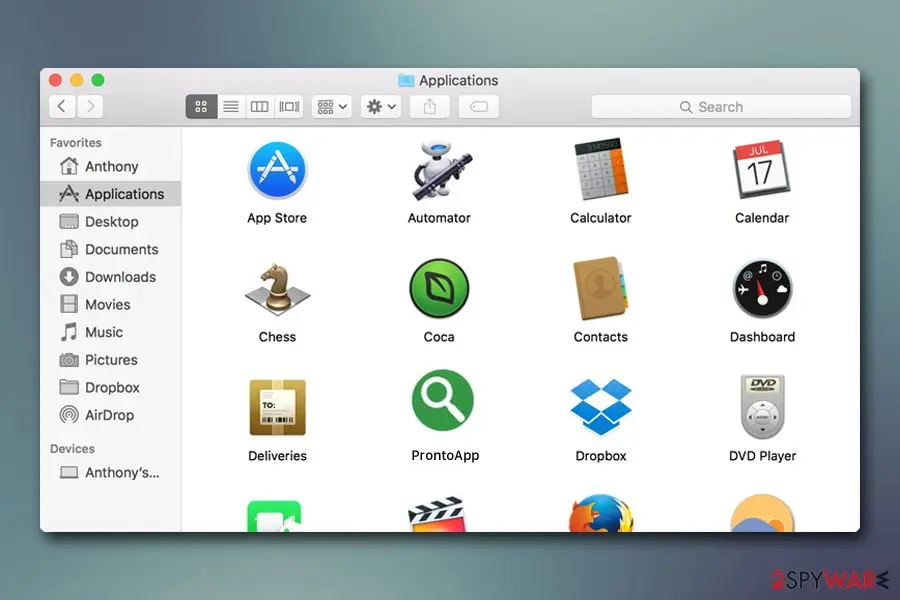900x600 pixels.
Task: Open Pictures in the sidebar
Action: point(110,360)
